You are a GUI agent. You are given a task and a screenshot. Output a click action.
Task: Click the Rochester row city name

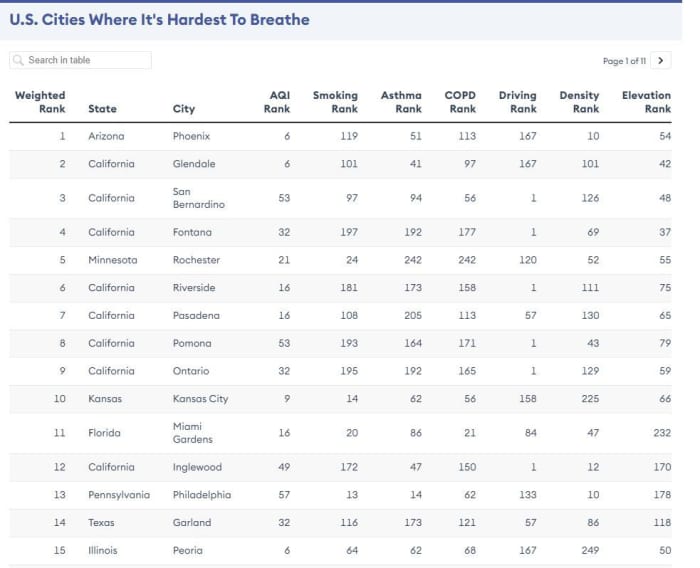[196, 260]
